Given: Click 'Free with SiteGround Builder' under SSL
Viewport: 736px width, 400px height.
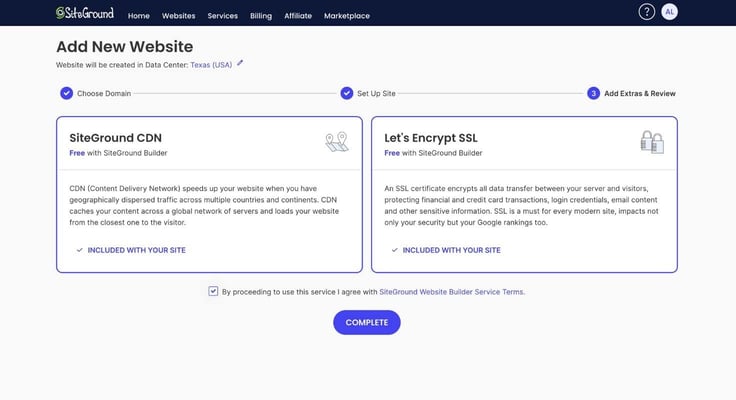Looking at the screenshot, I should 433,153.
